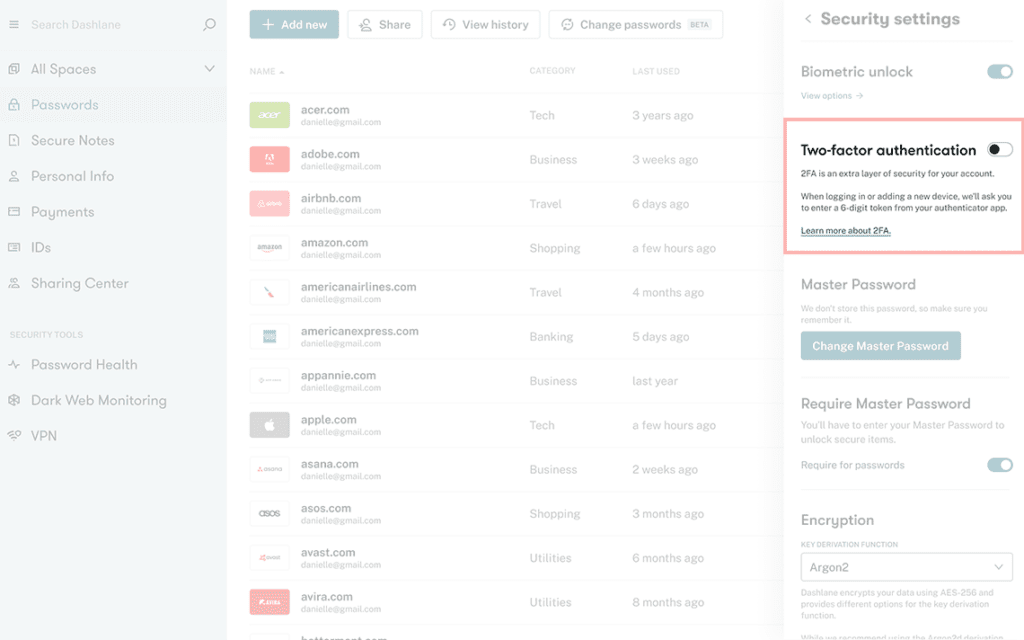The height and width of the screenshot is (640, 1024).
Task: Go to the Sharing Center
Action: [79, 283]
